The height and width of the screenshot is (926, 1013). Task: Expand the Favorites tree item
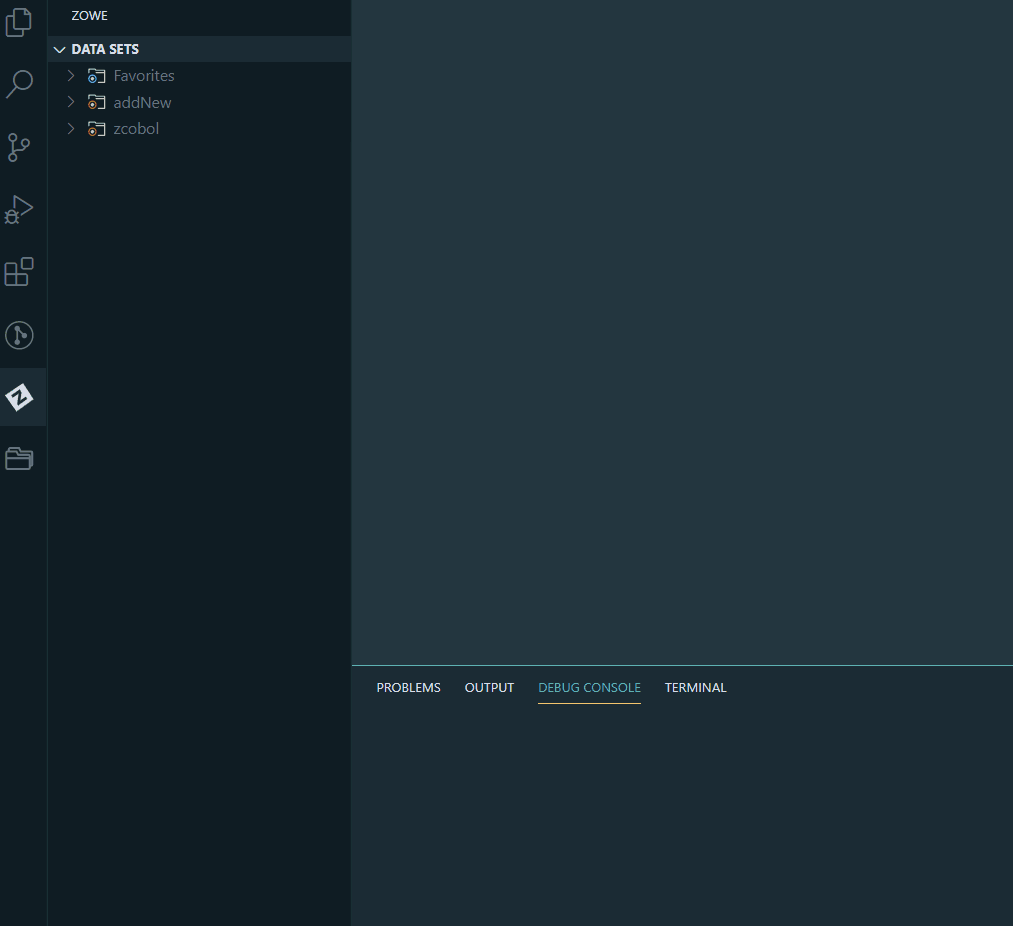click(x=70, y=75)
